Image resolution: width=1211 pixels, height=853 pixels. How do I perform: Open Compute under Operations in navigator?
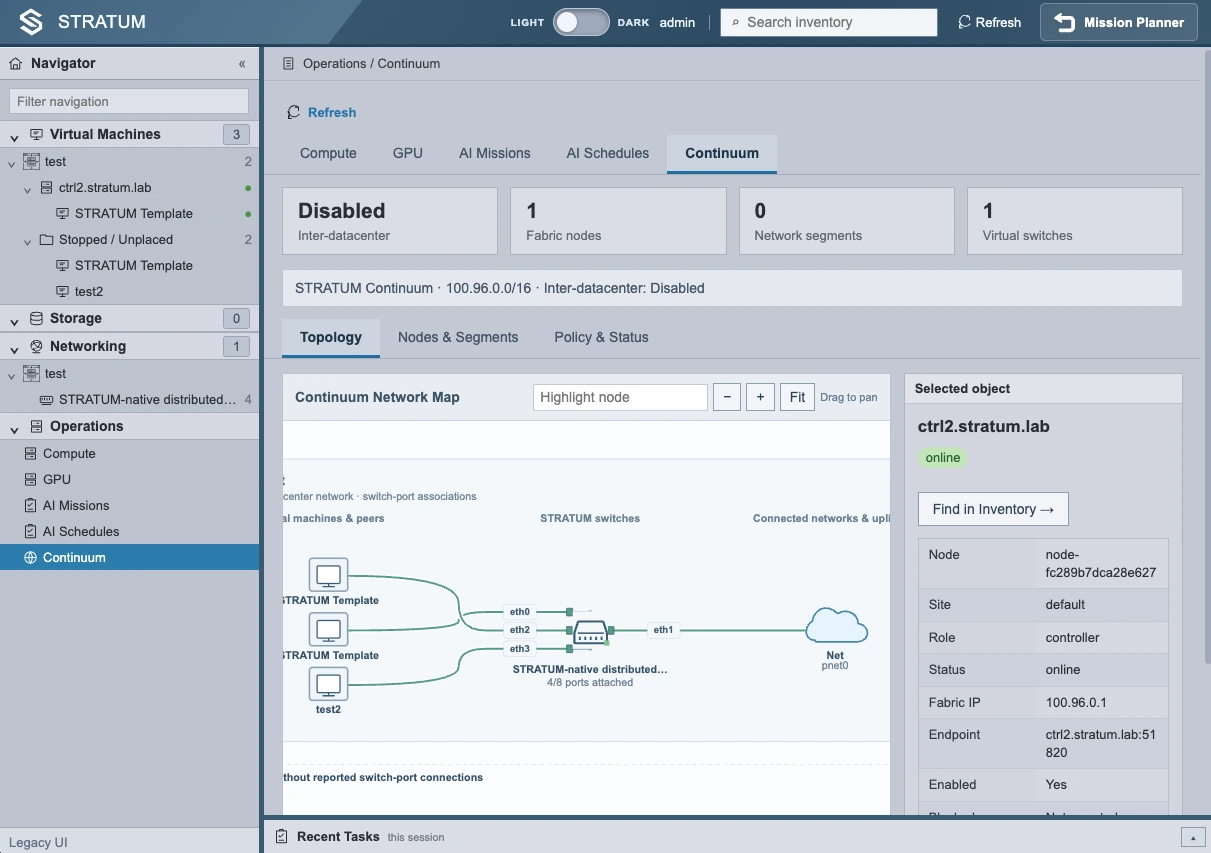click(69, 453)
